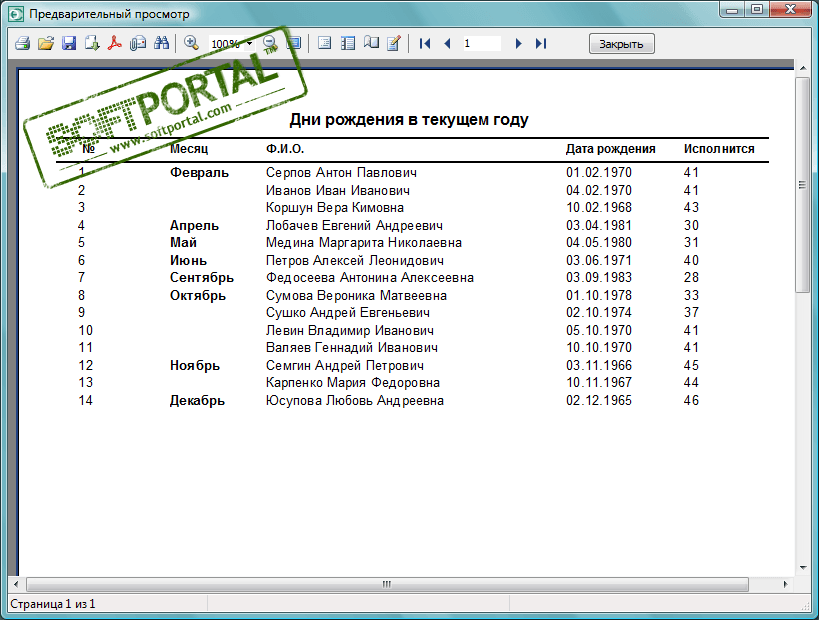Click the vertical scrollbar down arrow
The width and height of the screenshot is (819, 620).
(802, 568)
